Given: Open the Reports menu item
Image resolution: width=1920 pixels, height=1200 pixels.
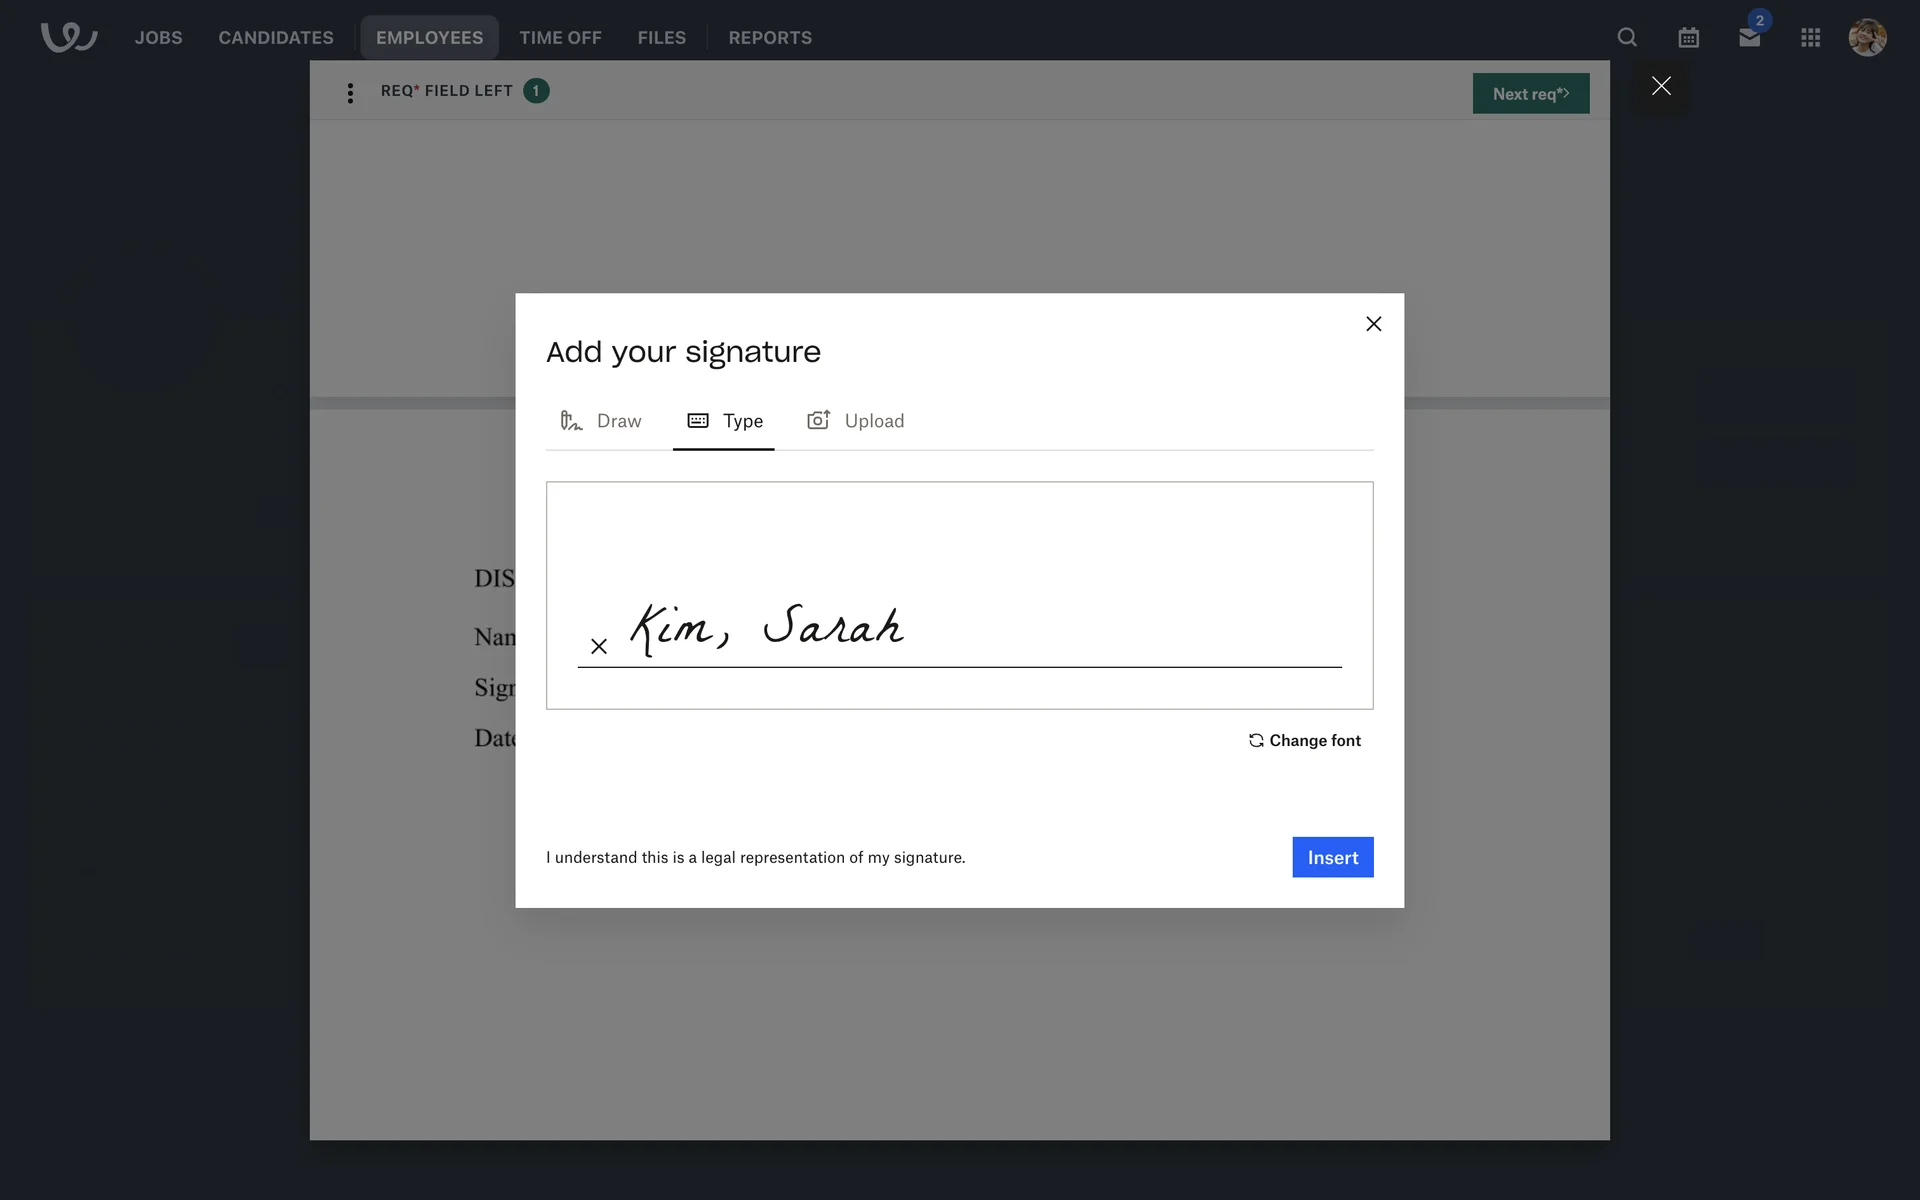Looking at the screenshot, I should 769,37.
